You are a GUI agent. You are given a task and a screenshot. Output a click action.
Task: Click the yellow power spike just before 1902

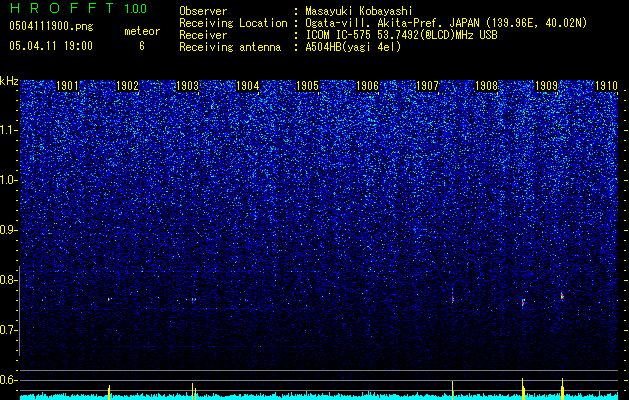pos(109,392)
